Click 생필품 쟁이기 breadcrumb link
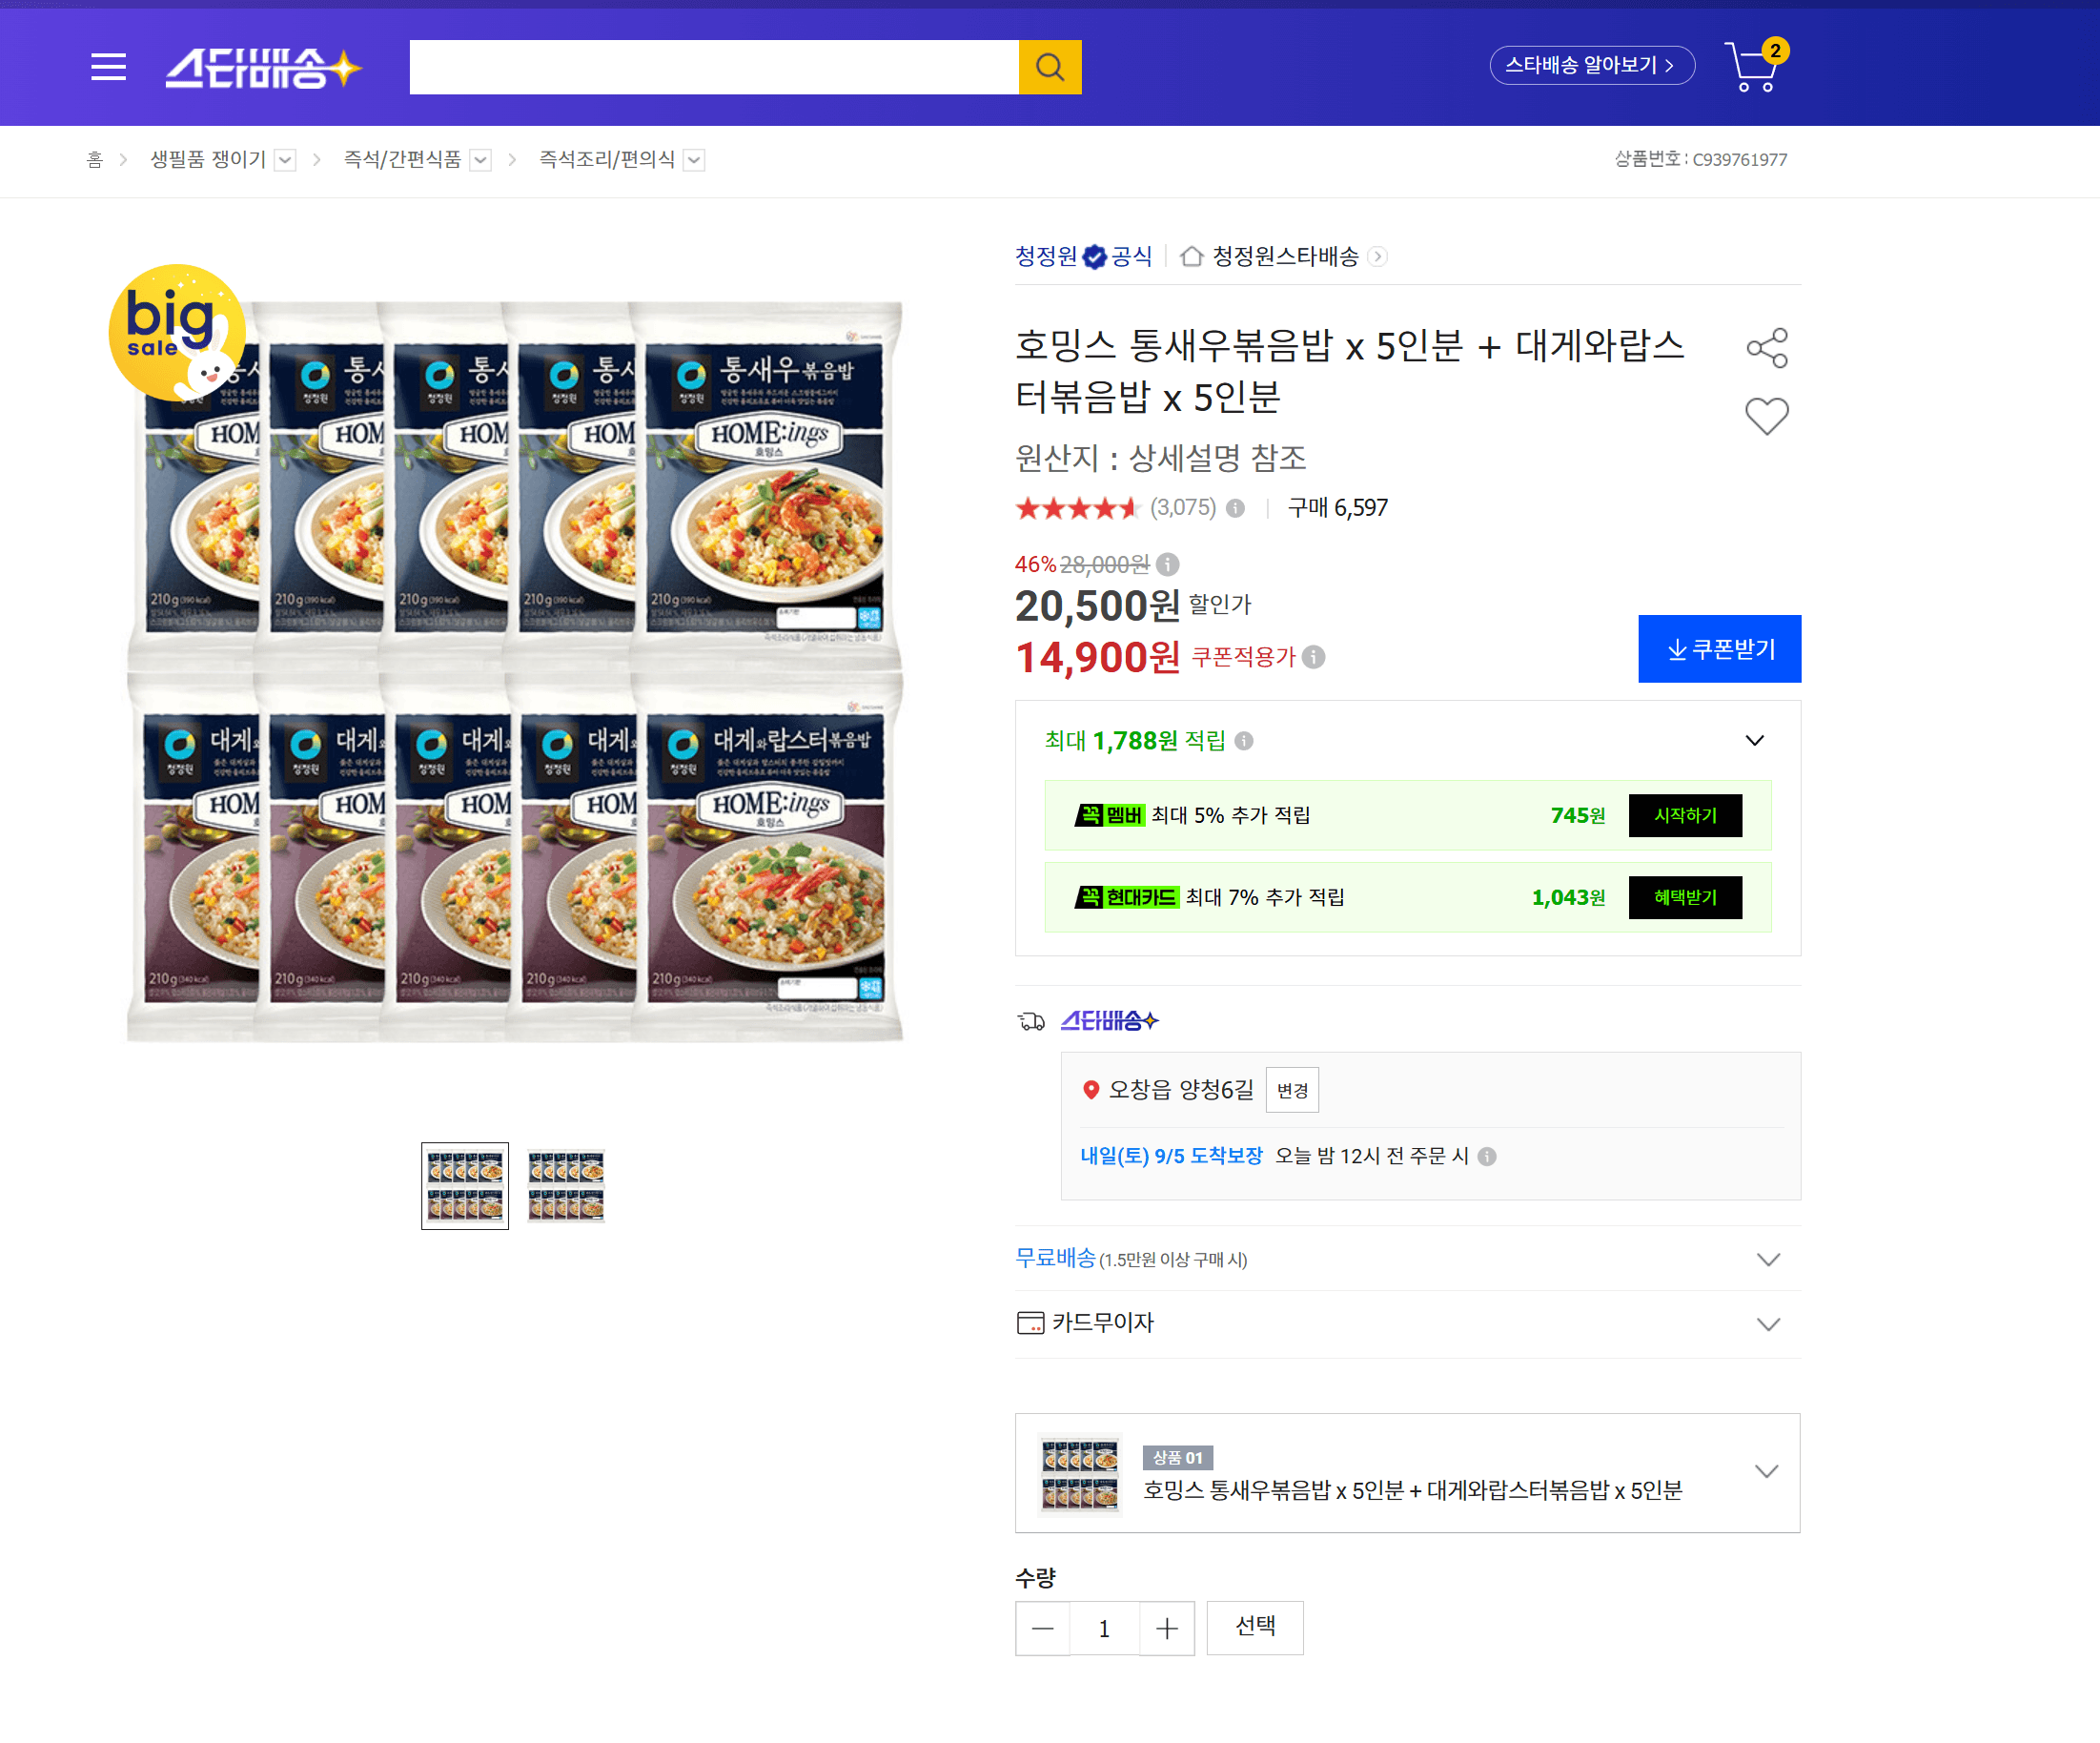Screen dimensions: 2100x1743 (208, 160)
